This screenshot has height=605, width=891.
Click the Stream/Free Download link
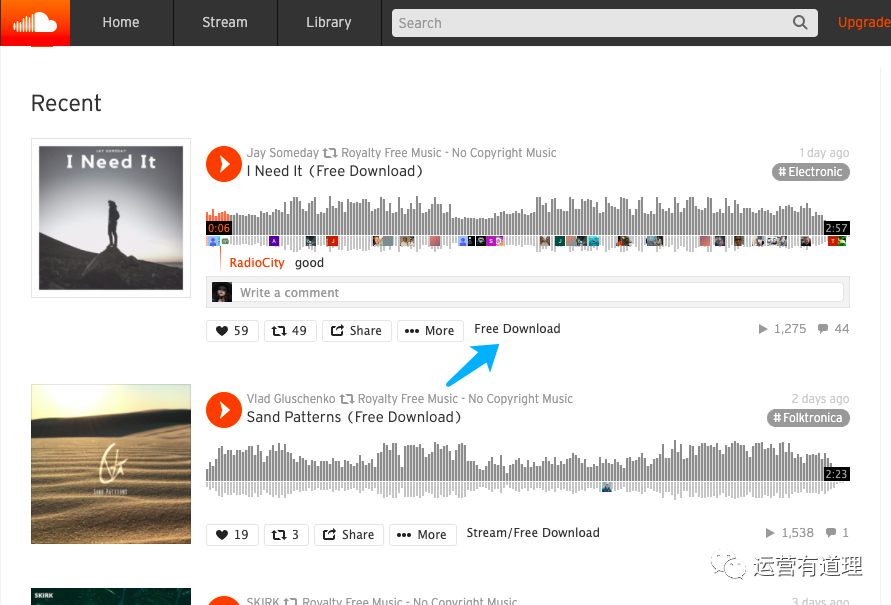pos(533,533)
